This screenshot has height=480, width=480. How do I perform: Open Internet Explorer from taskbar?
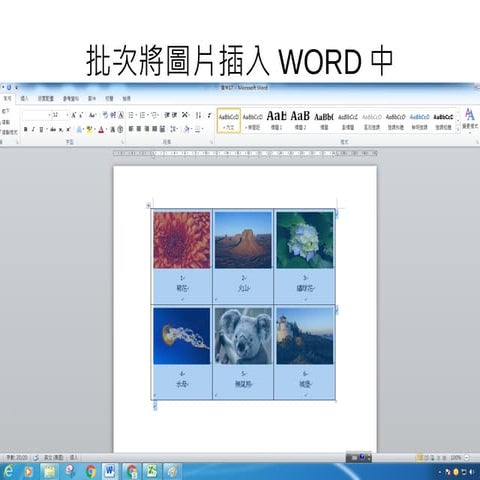[8, 471]
